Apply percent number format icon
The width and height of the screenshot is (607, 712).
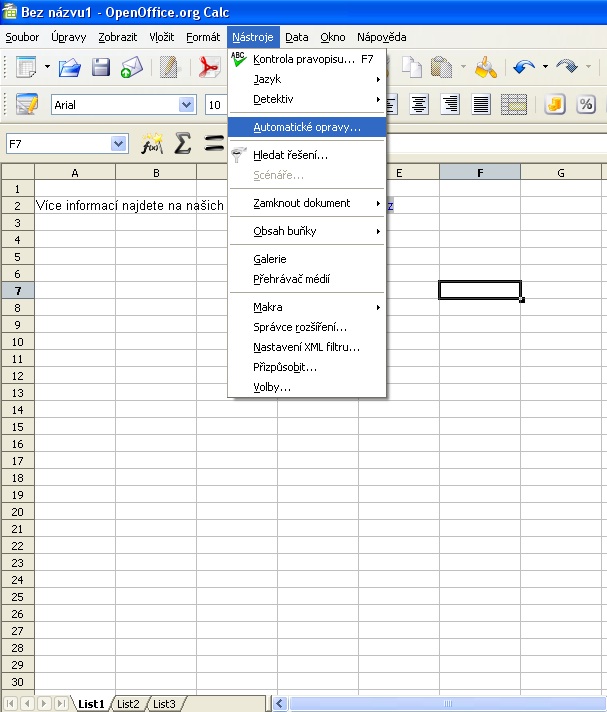pyautogui.click(x=586, y=105)
